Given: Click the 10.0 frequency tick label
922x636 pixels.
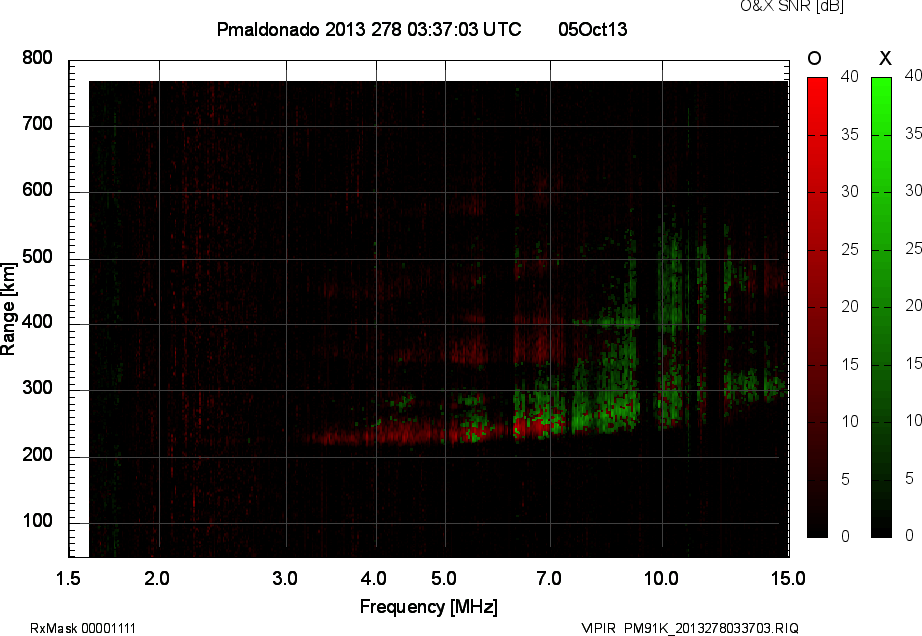Looking at the screenshot, I should point(661,578).
